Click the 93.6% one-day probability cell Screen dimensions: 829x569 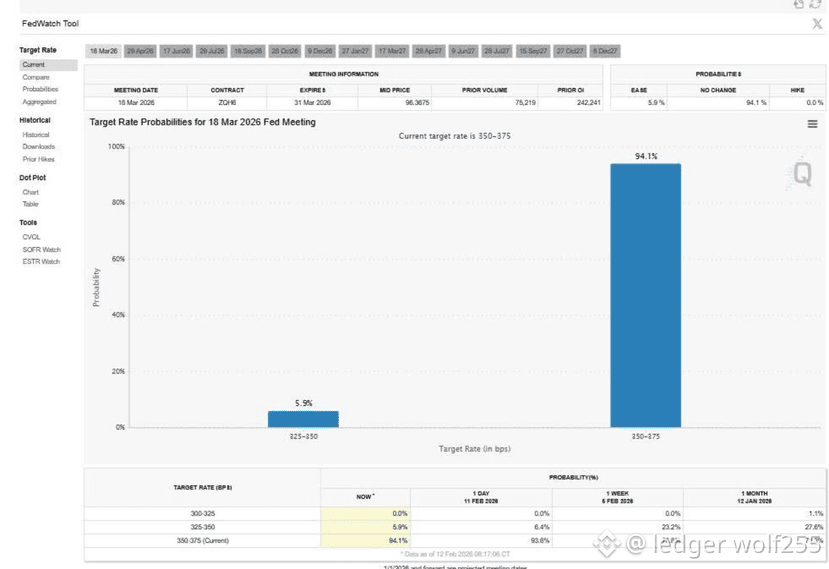[x=481, y=540]
